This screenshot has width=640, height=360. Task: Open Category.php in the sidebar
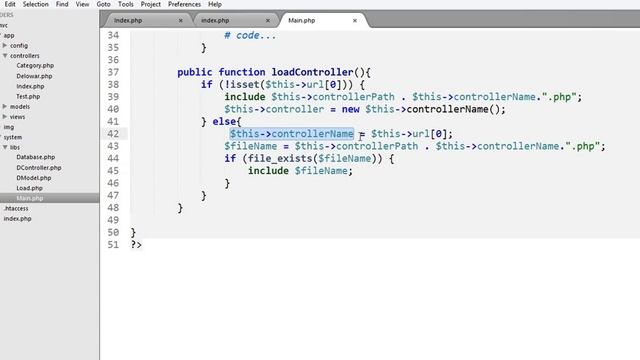click(35, 65)
